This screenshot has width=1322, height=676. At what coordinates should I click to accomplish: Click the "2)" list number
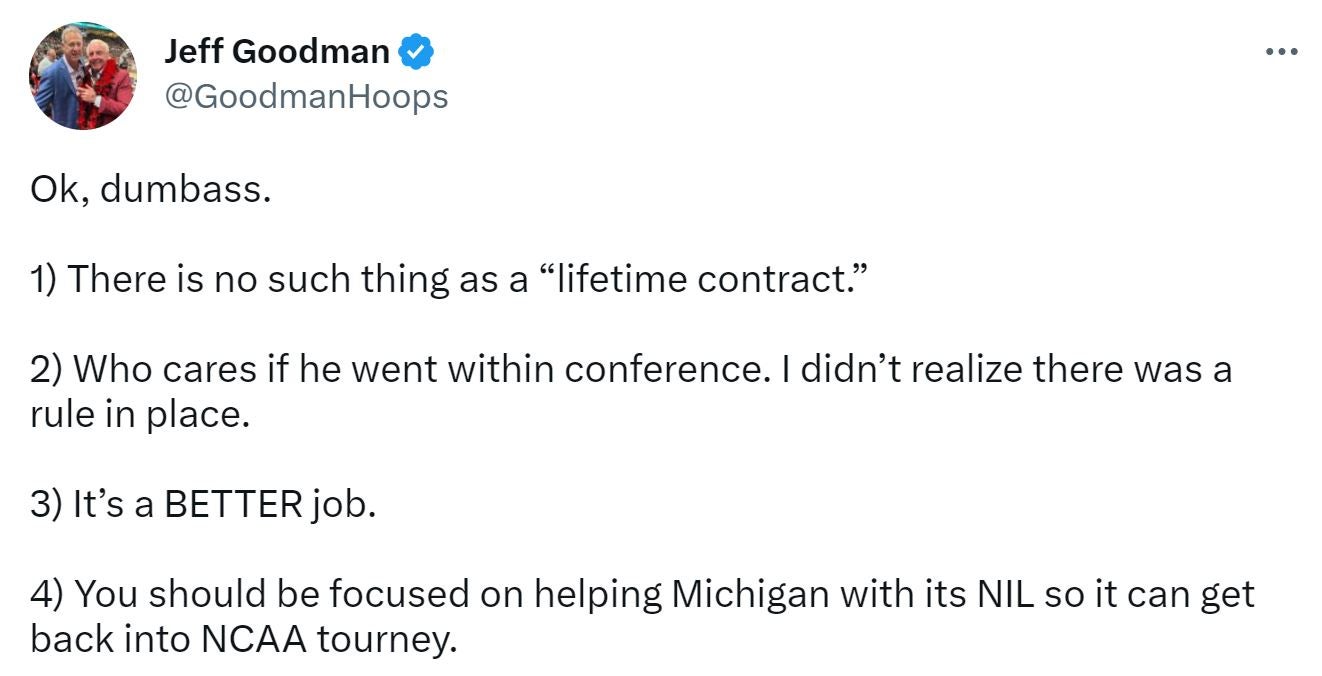pyautogui.click(x=48, y=369)
